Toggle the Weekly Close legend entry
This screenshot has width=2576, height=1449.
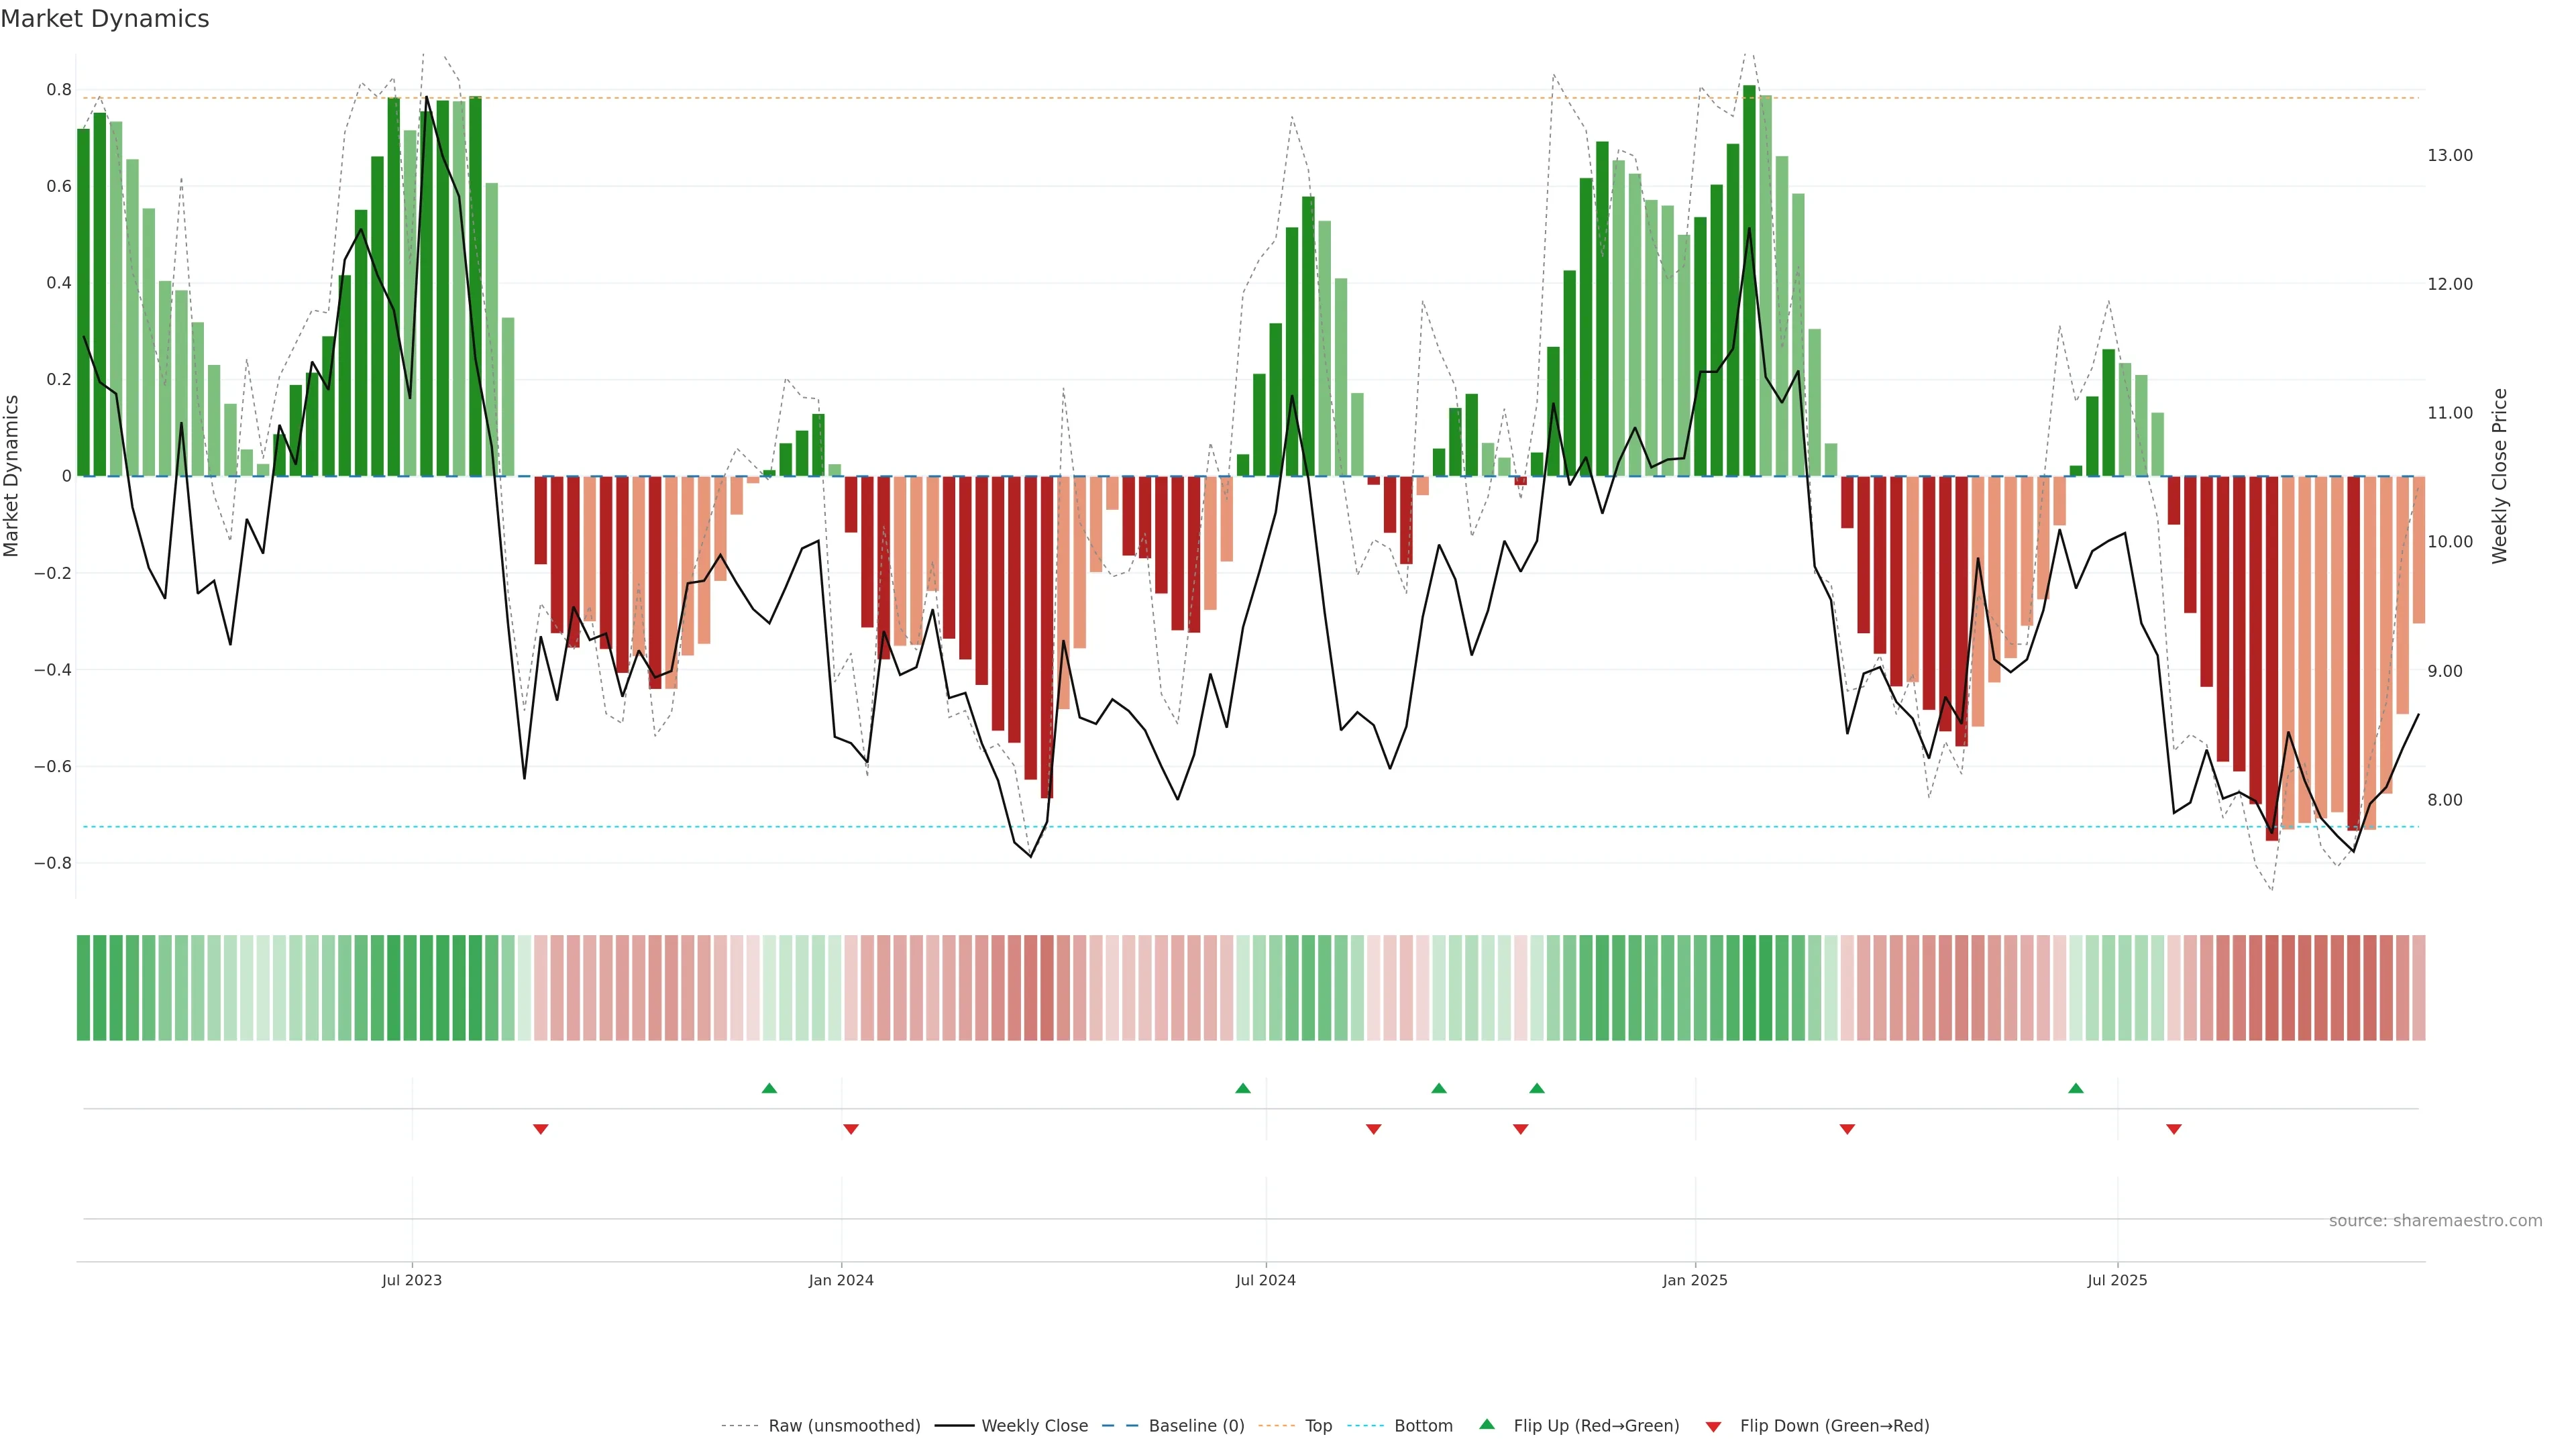(1034, 1426)
